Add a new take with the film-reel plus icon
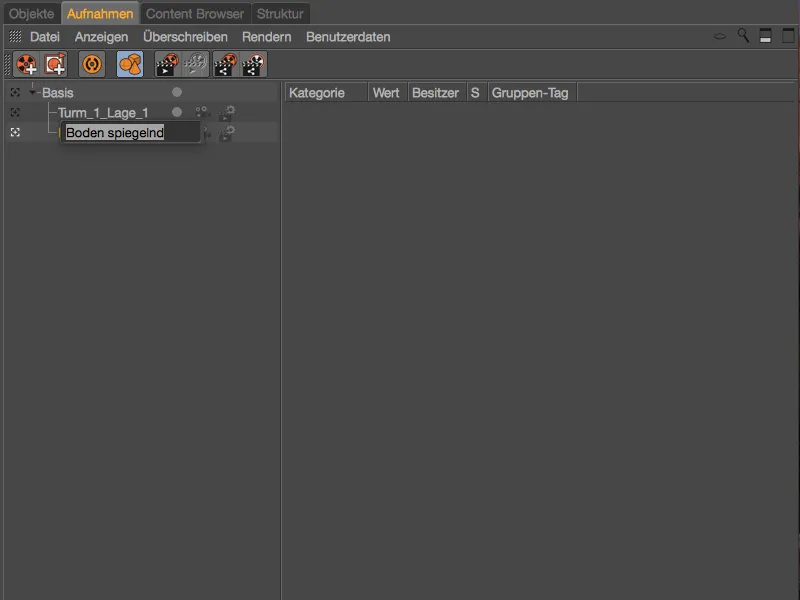 pos(26,64)
